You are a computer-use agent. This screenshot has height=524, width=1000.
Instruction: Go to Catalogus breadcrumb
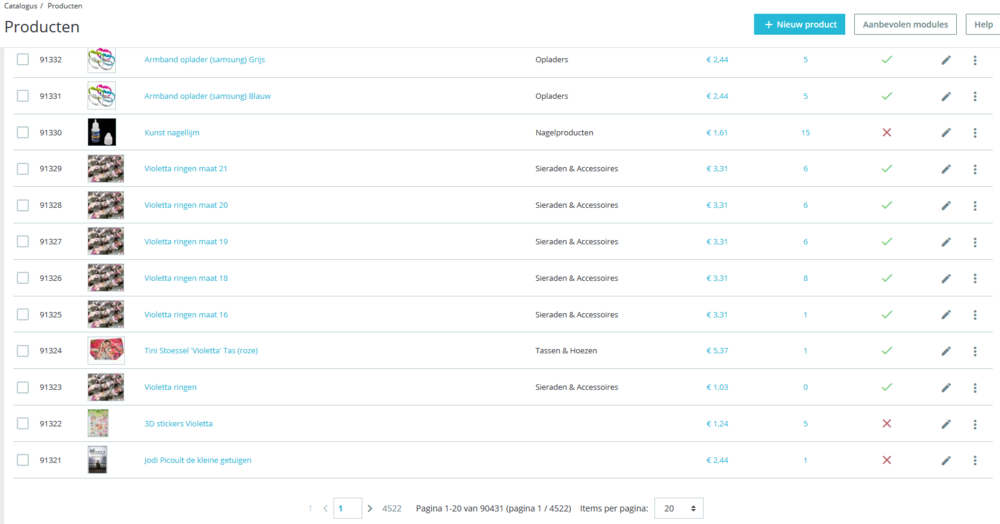(x=20, y=6)
